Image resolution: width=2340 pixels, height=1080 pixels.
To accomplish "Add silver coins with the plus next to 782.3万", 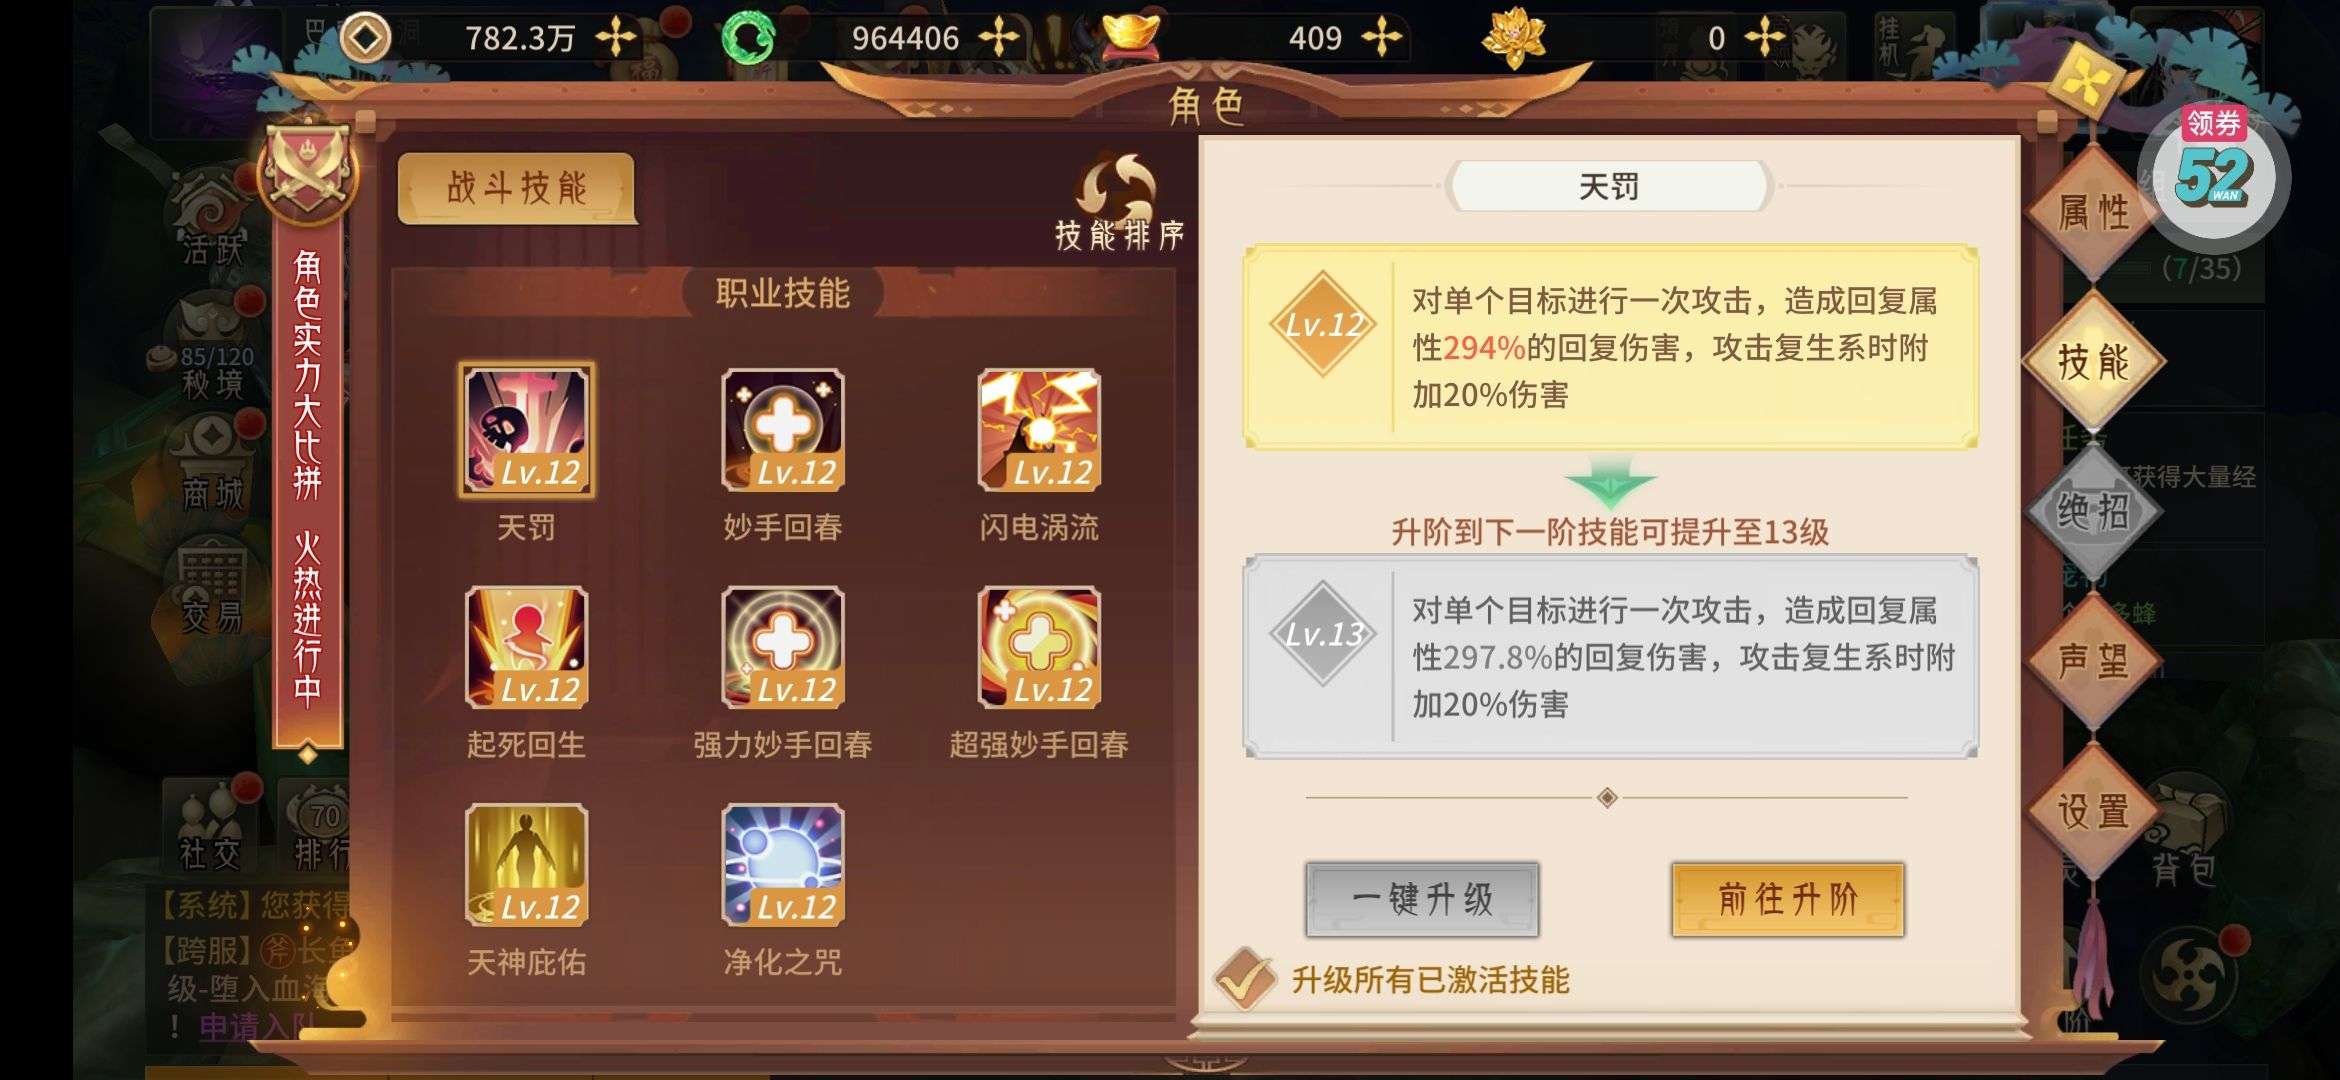I will click(x=616, y=38).
